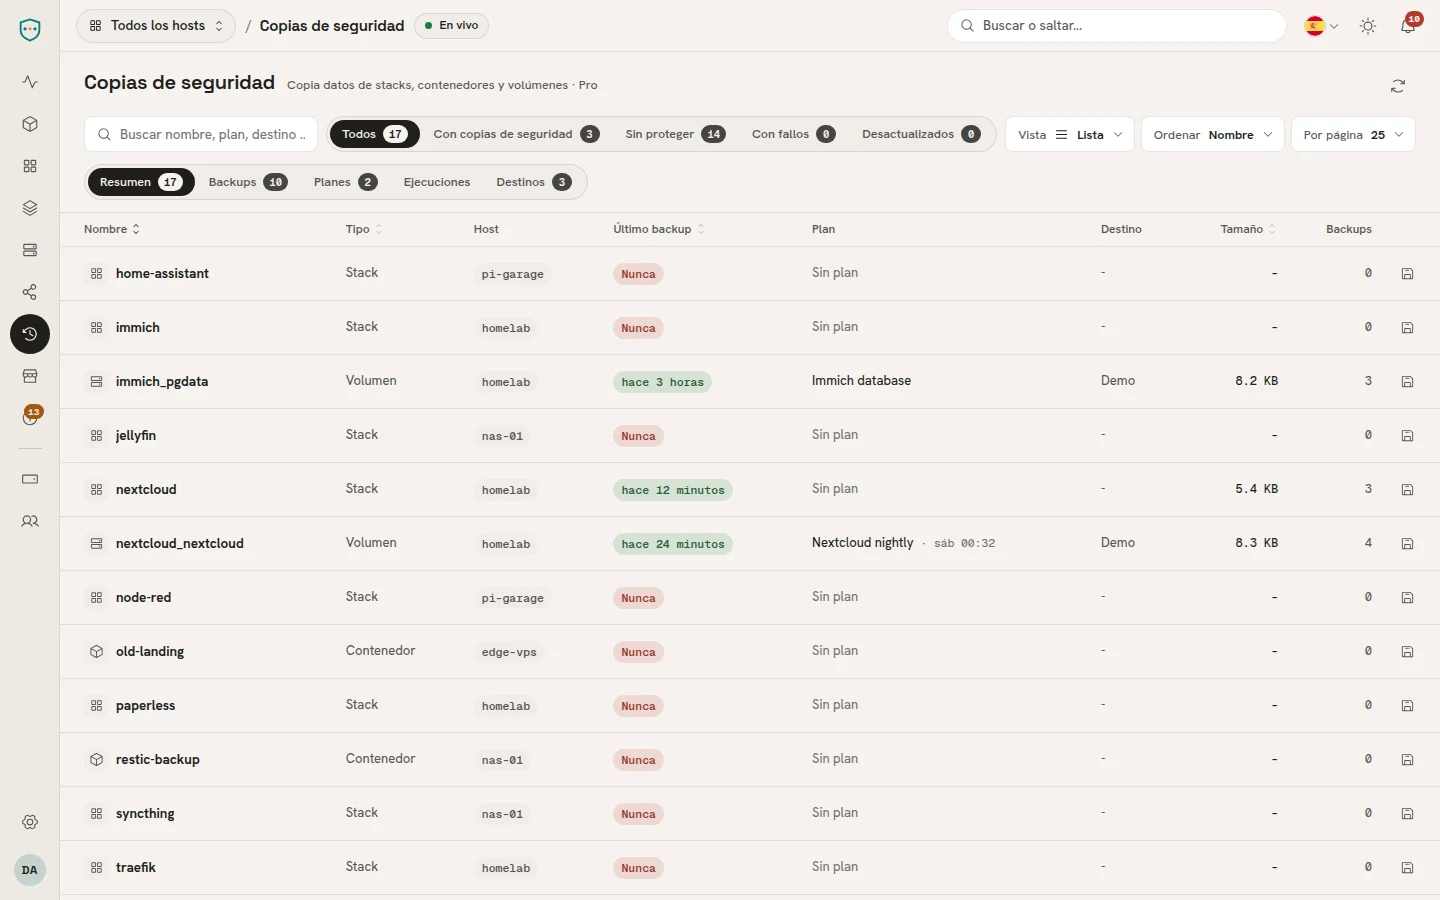Image resolution: width=1440 pixels, height=900 pixels.
Task: Open the Todos los hosts selector
Action: 156,26
